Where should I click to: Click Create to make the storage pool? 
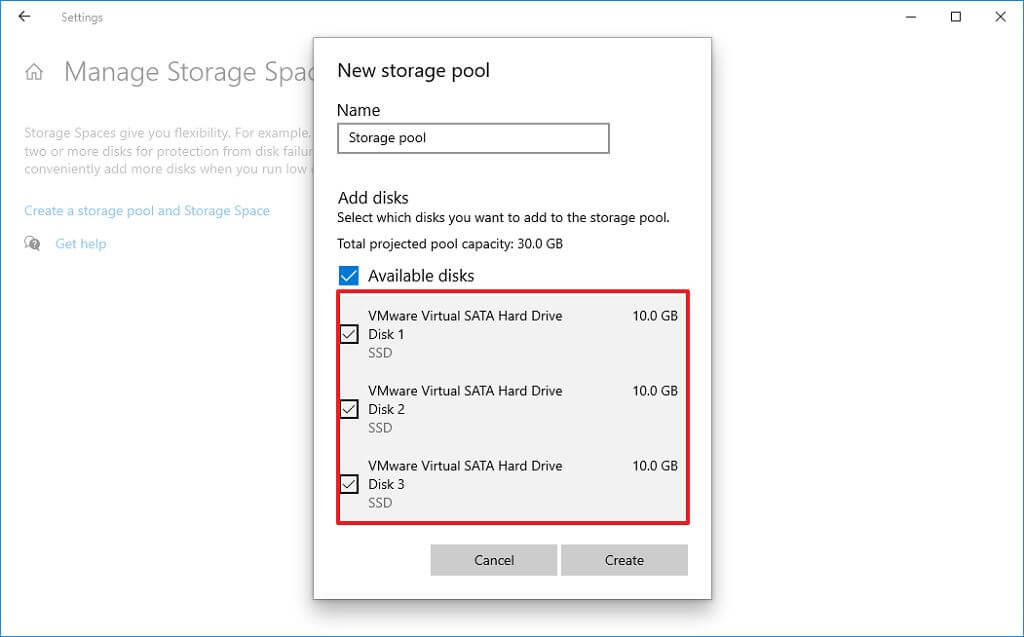pyautogui.click(x=624, y=560)
